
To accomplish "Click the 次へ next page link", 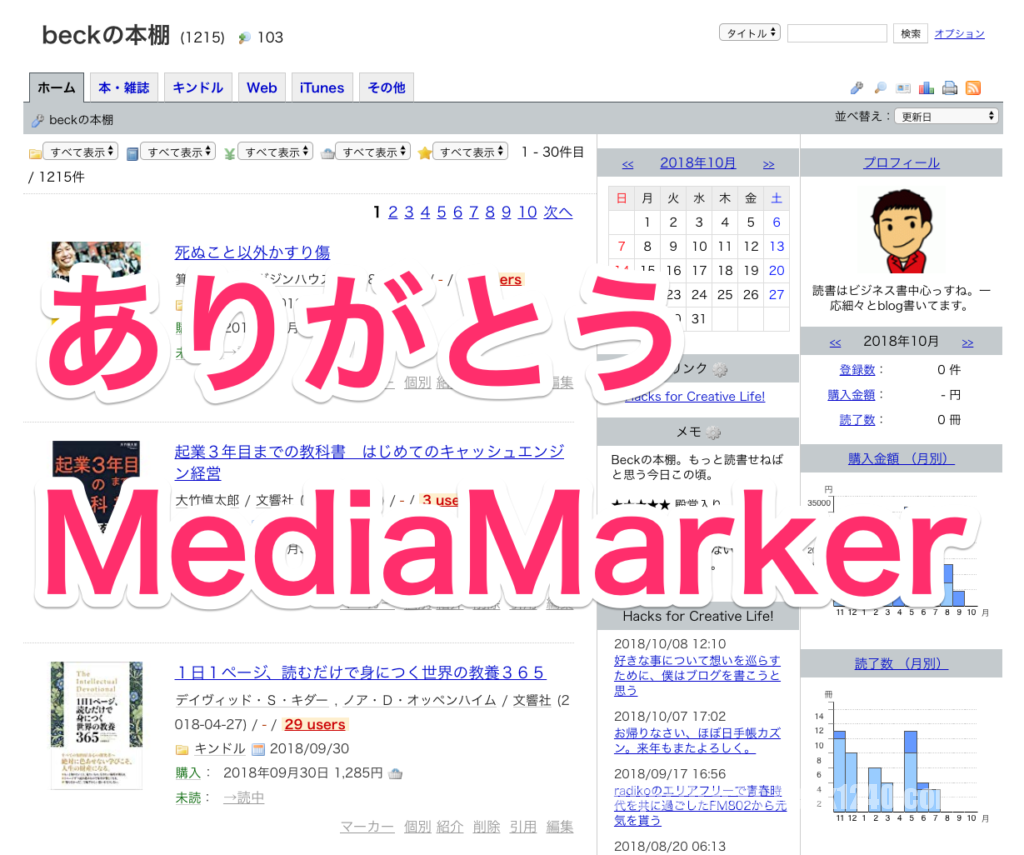I will pos(558,212).
